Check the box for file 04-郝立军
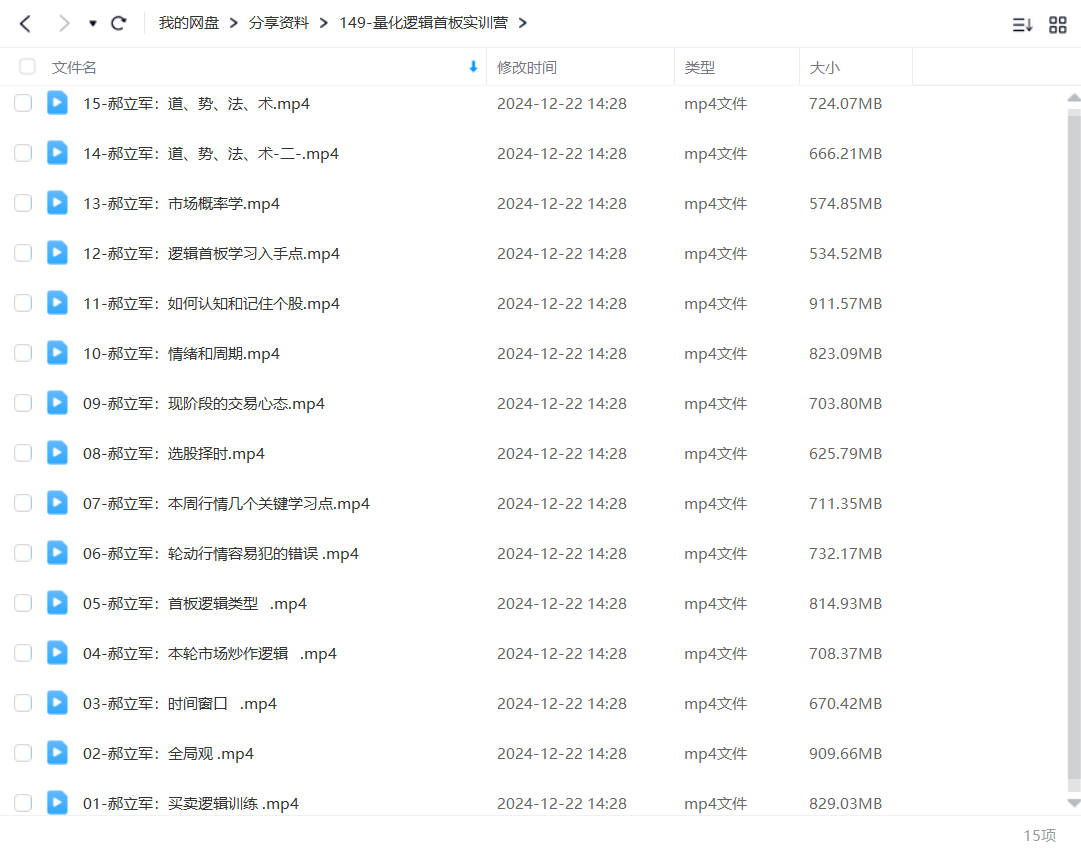 [23, 653]
